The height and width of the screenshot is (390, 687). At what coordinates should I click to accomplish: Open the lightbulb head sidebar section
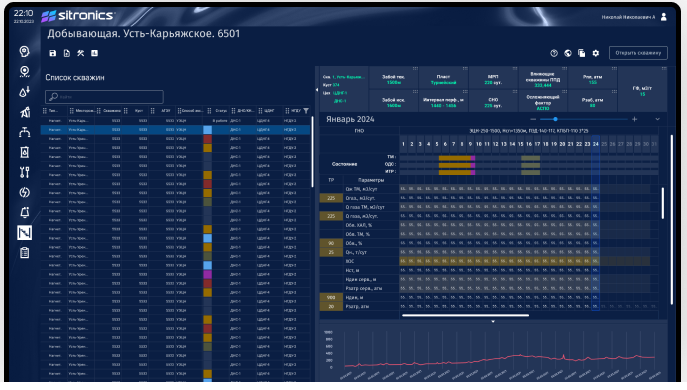[x=25, y=51]
